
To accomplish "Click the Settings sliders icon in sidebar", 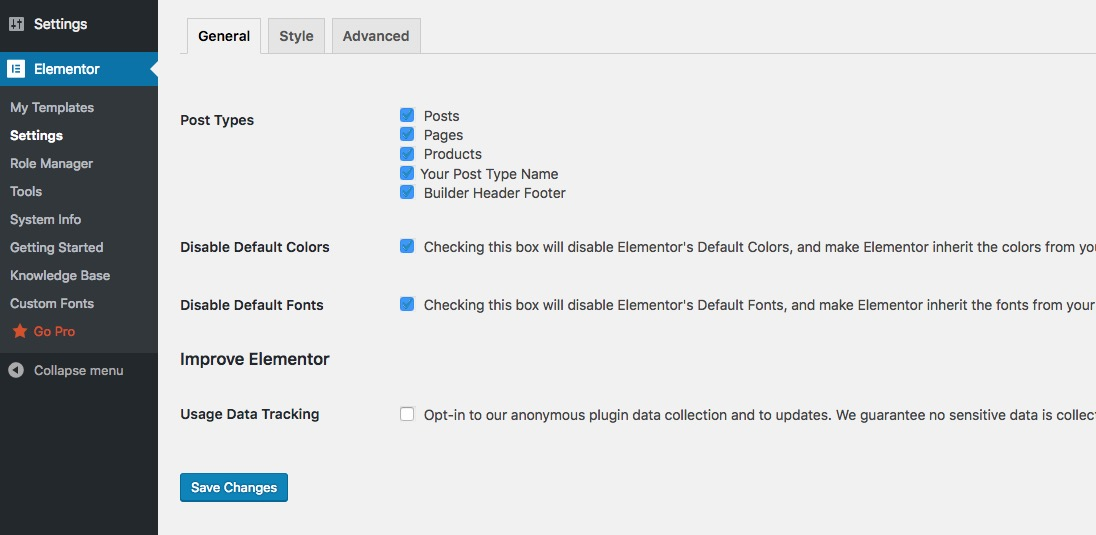I will 16,24.
